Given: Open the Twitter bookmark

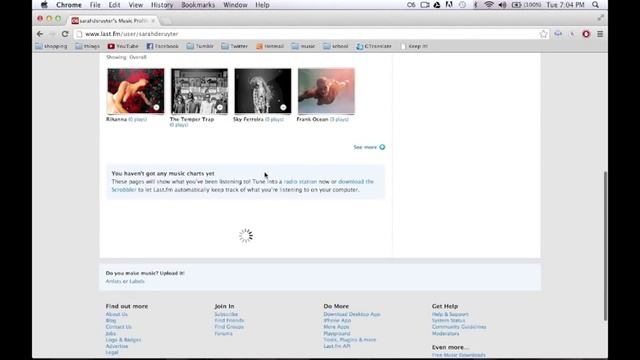Looking at the screenshot, I should tap(234, 46).
